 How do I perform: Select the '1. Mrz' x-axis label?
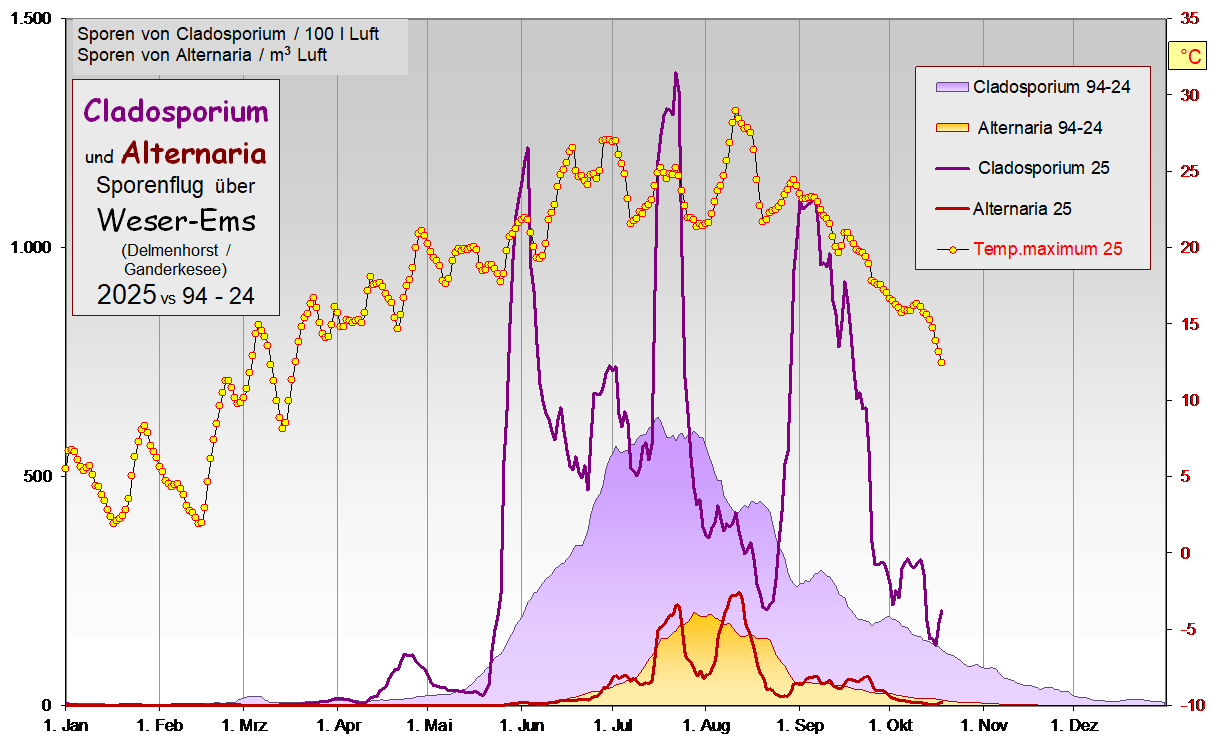(244, 723)
